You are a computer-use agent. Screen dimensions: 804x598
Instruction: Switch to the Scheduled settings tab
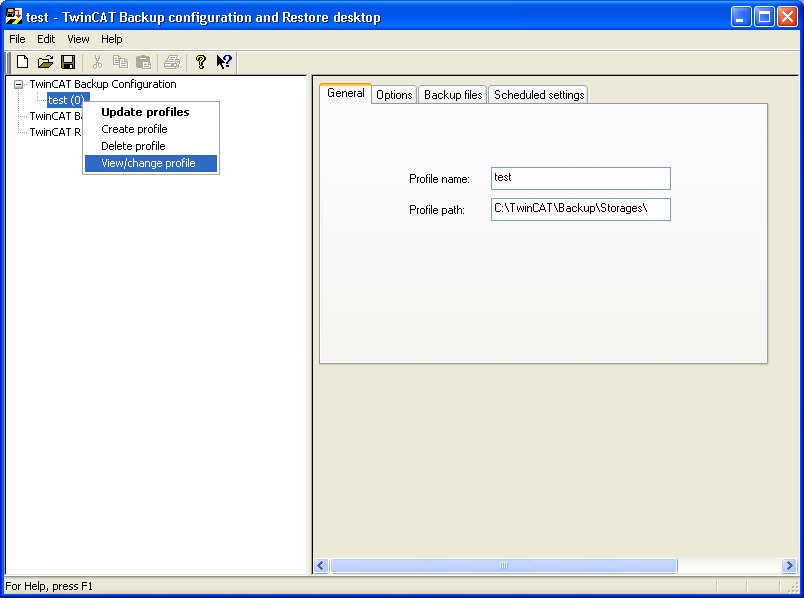tap(538, 95)
